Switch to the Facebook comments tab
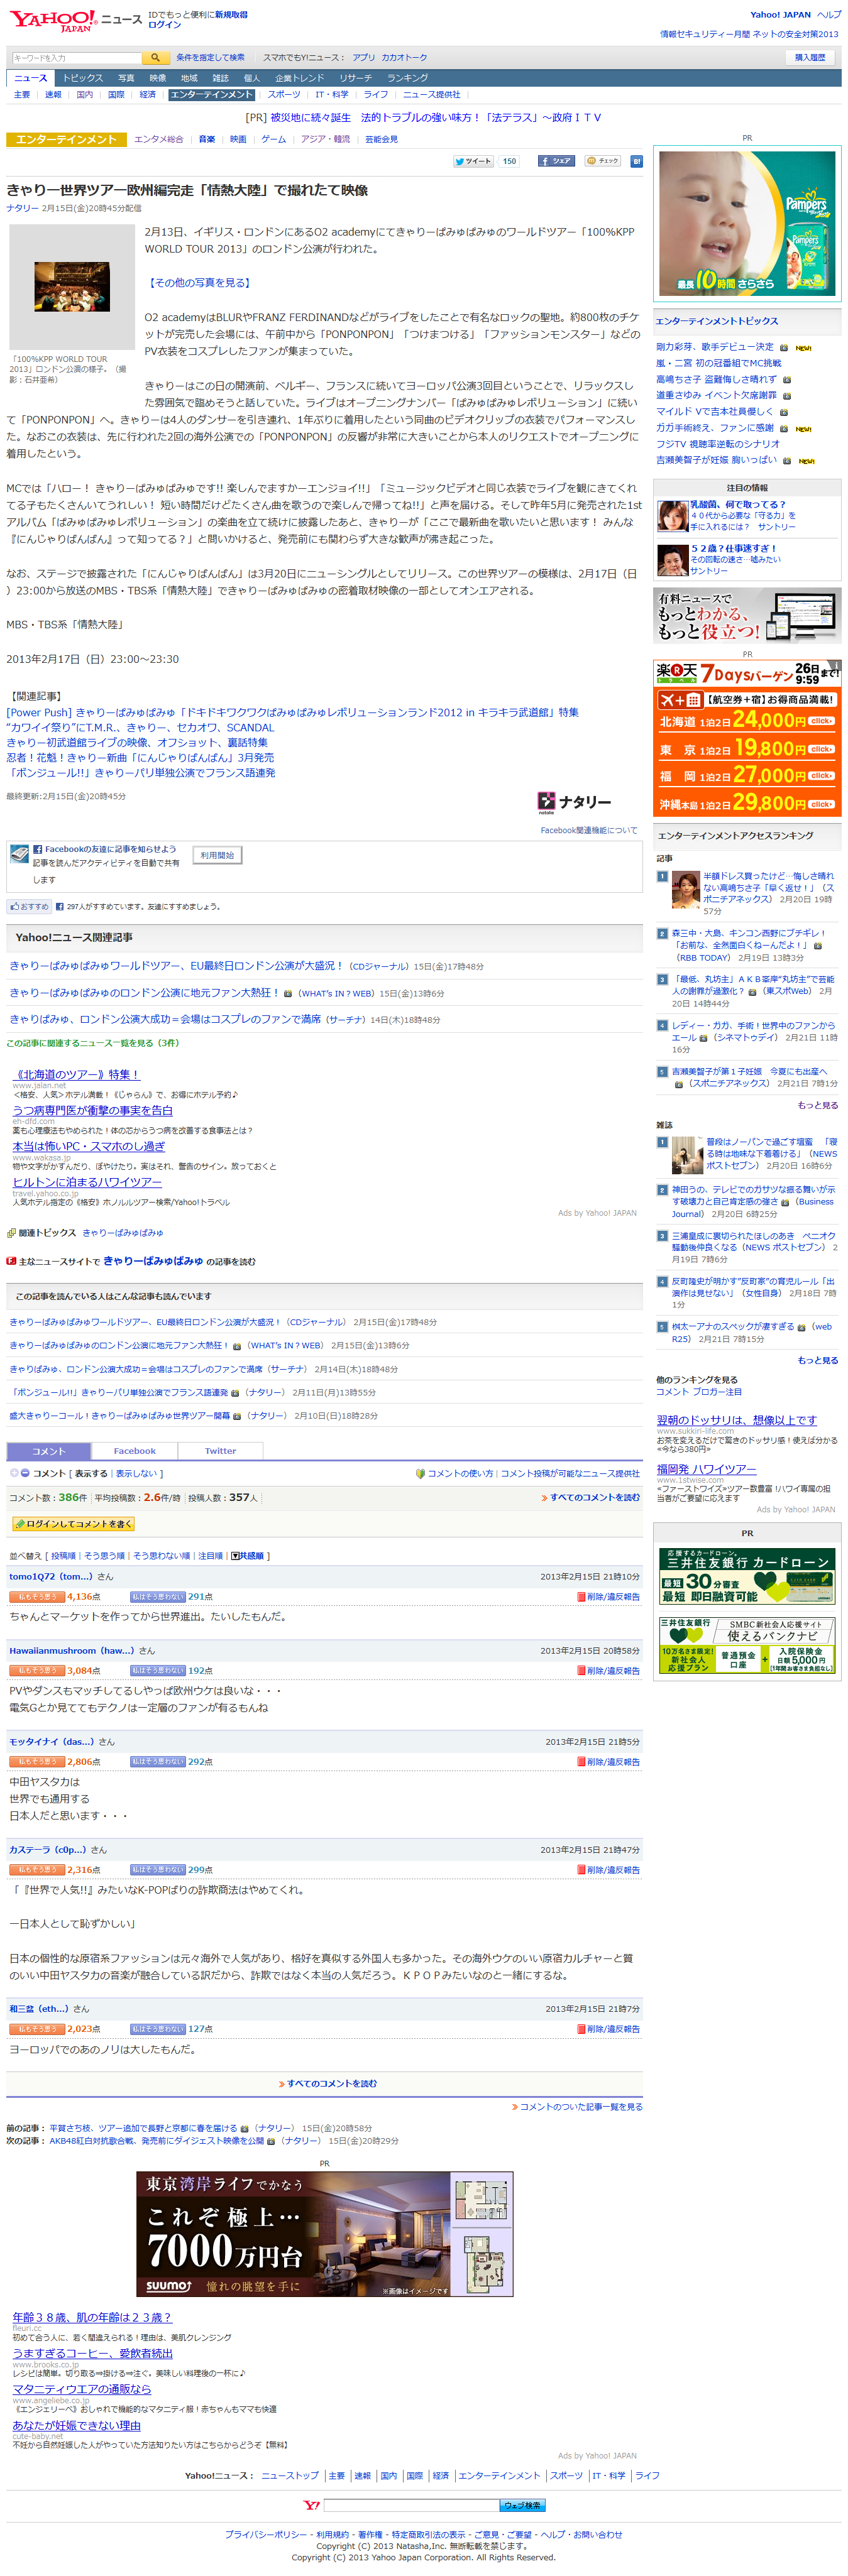Viewport: 848px width, 2576px height. [134, 1450]
